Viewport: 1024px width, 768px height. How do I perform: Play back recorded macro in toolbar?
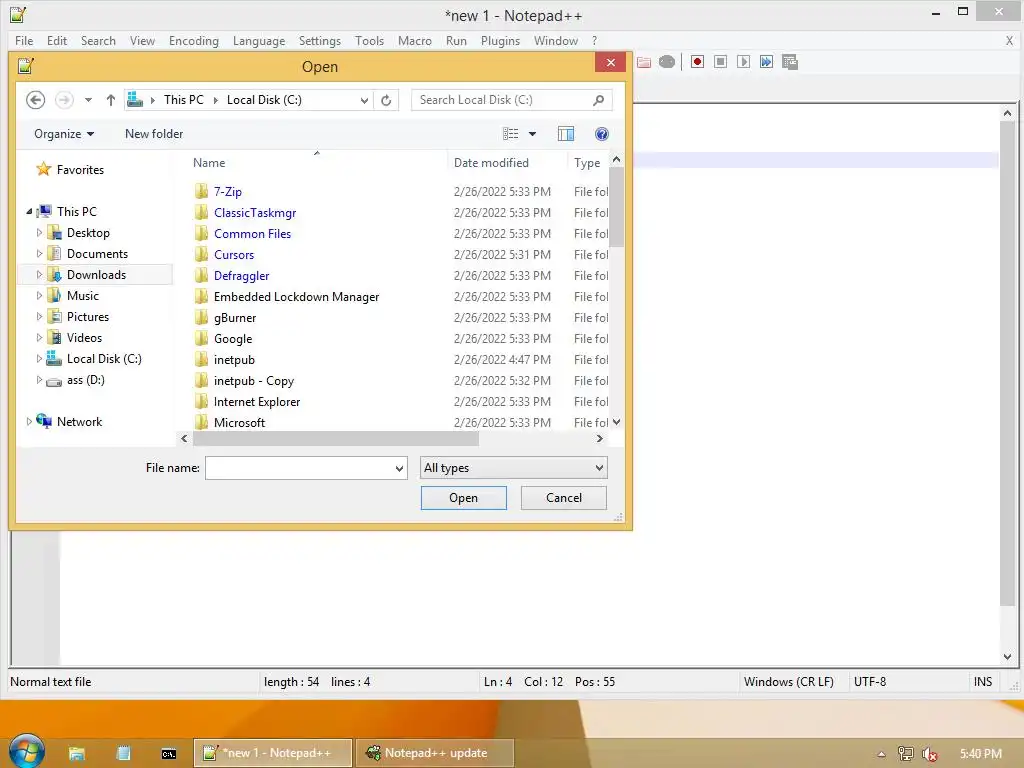coord(743,62)
